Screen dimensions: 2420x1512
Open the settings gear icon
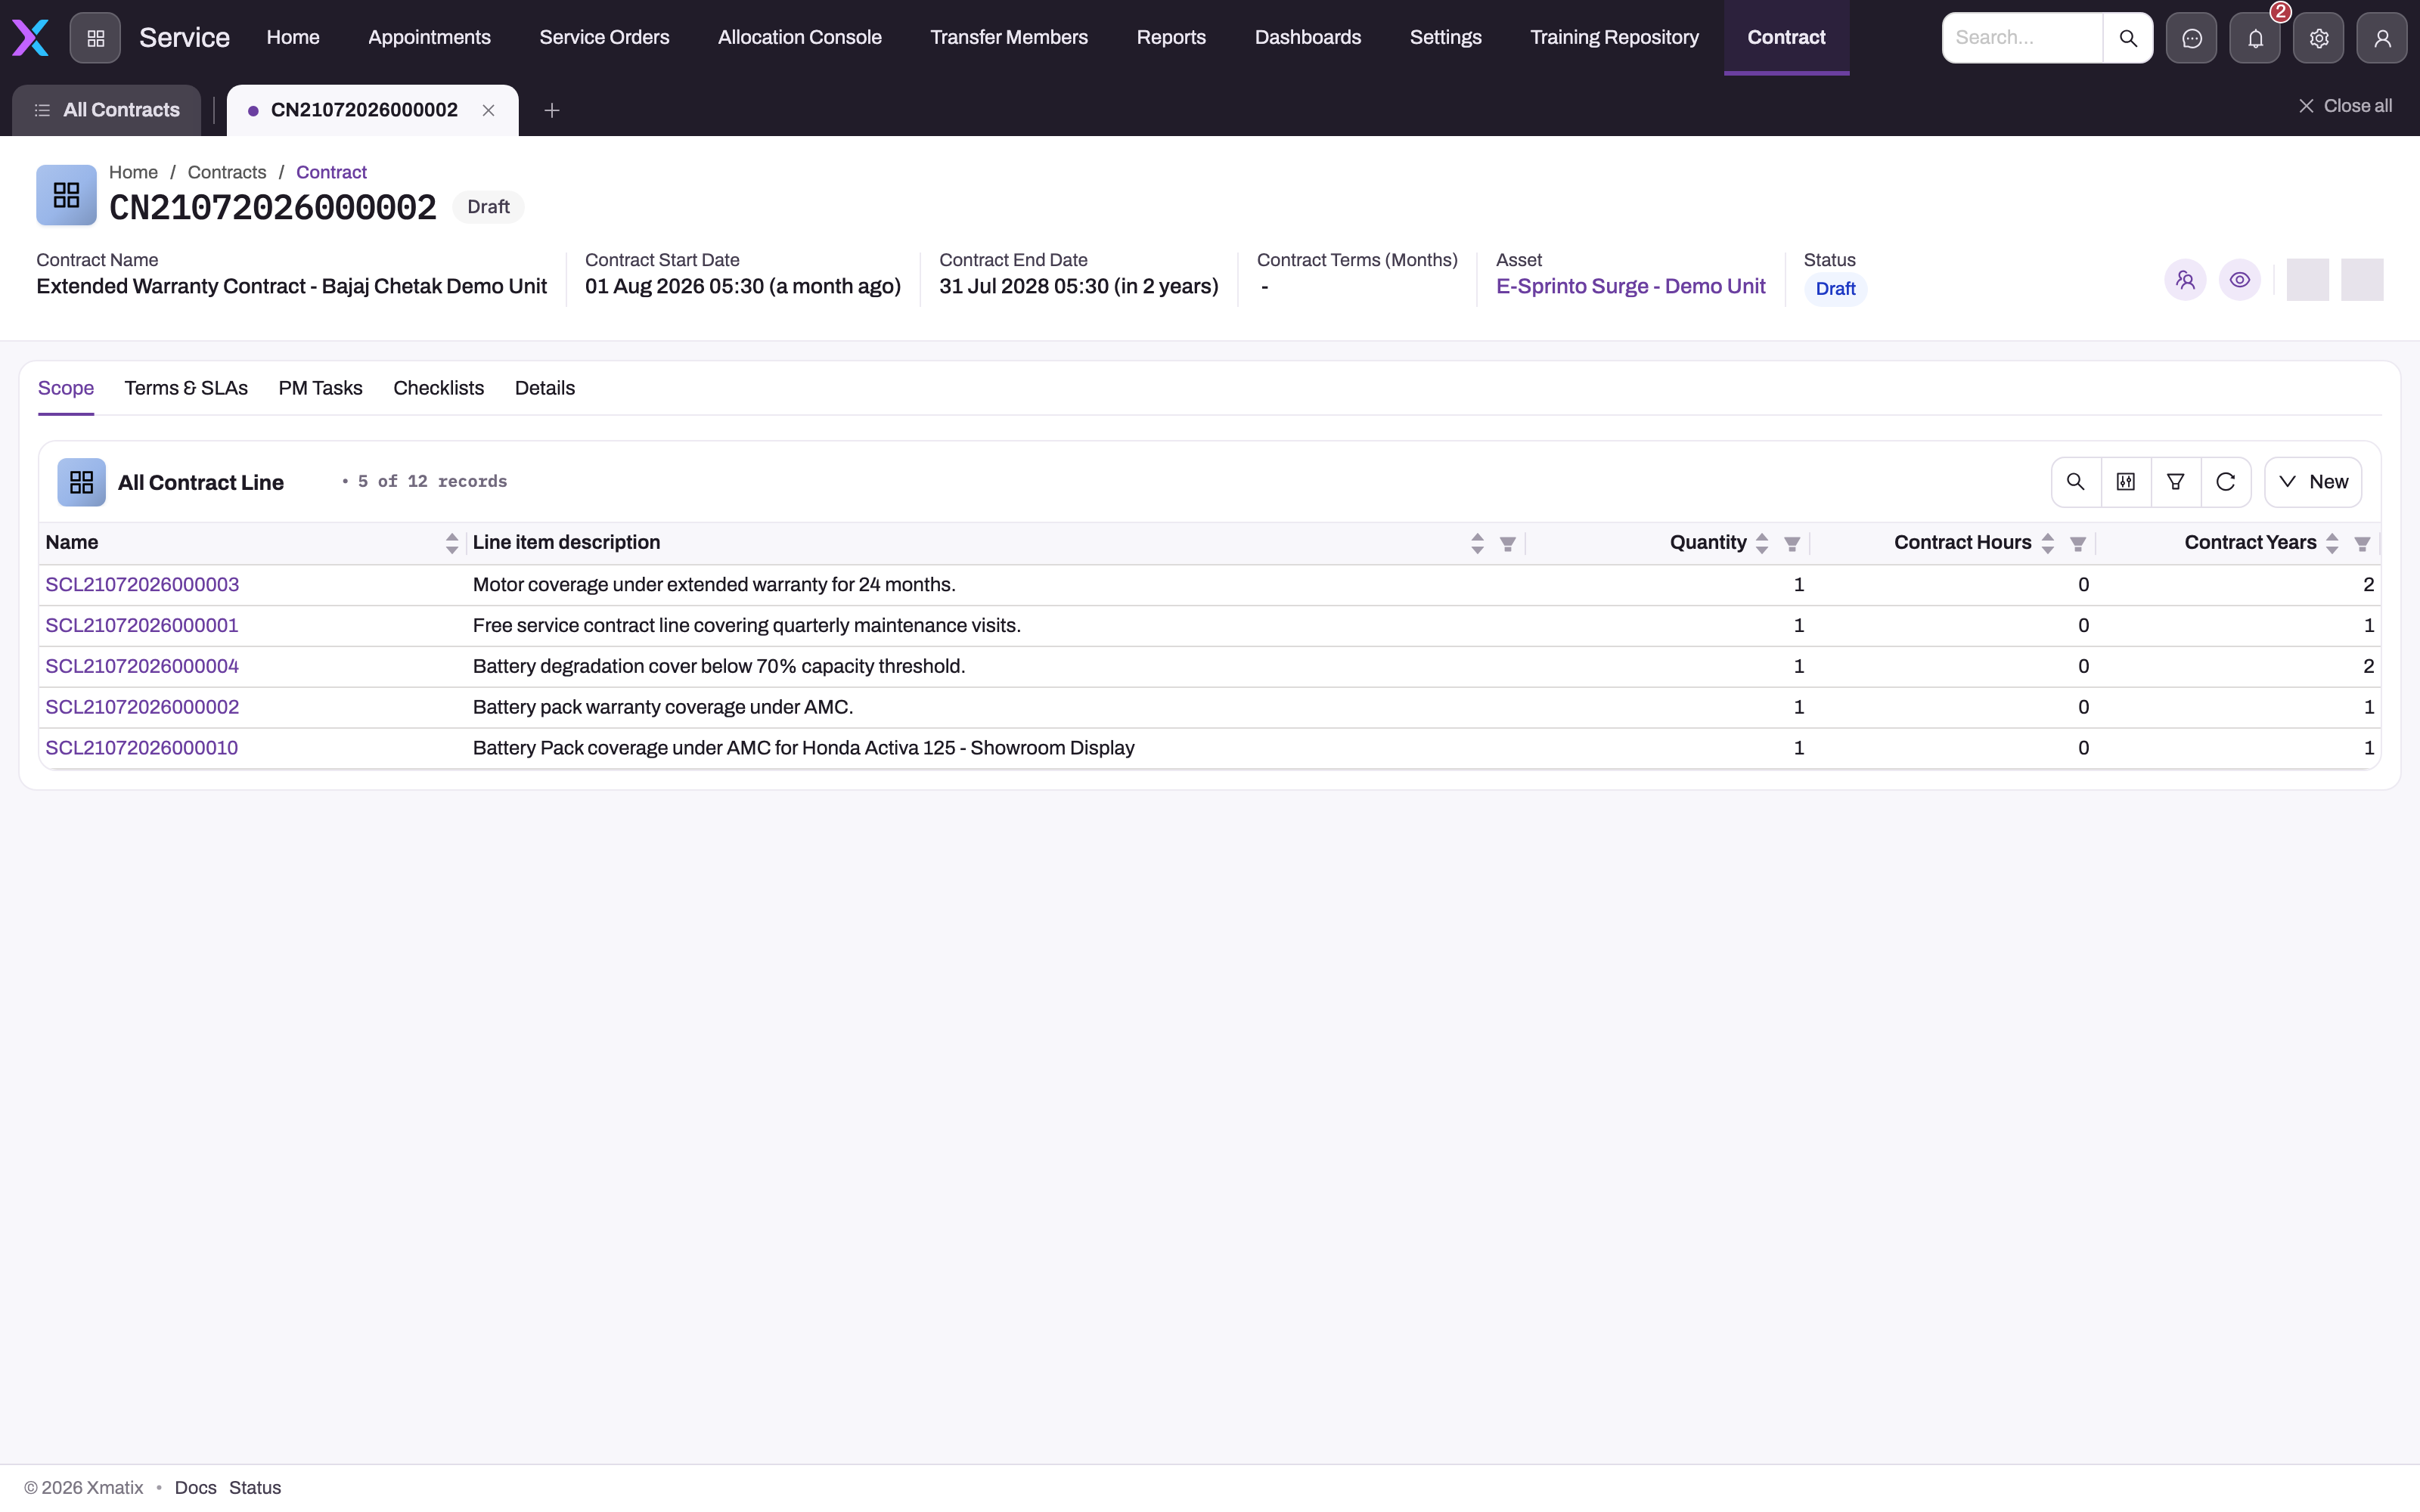[2319, 38]
